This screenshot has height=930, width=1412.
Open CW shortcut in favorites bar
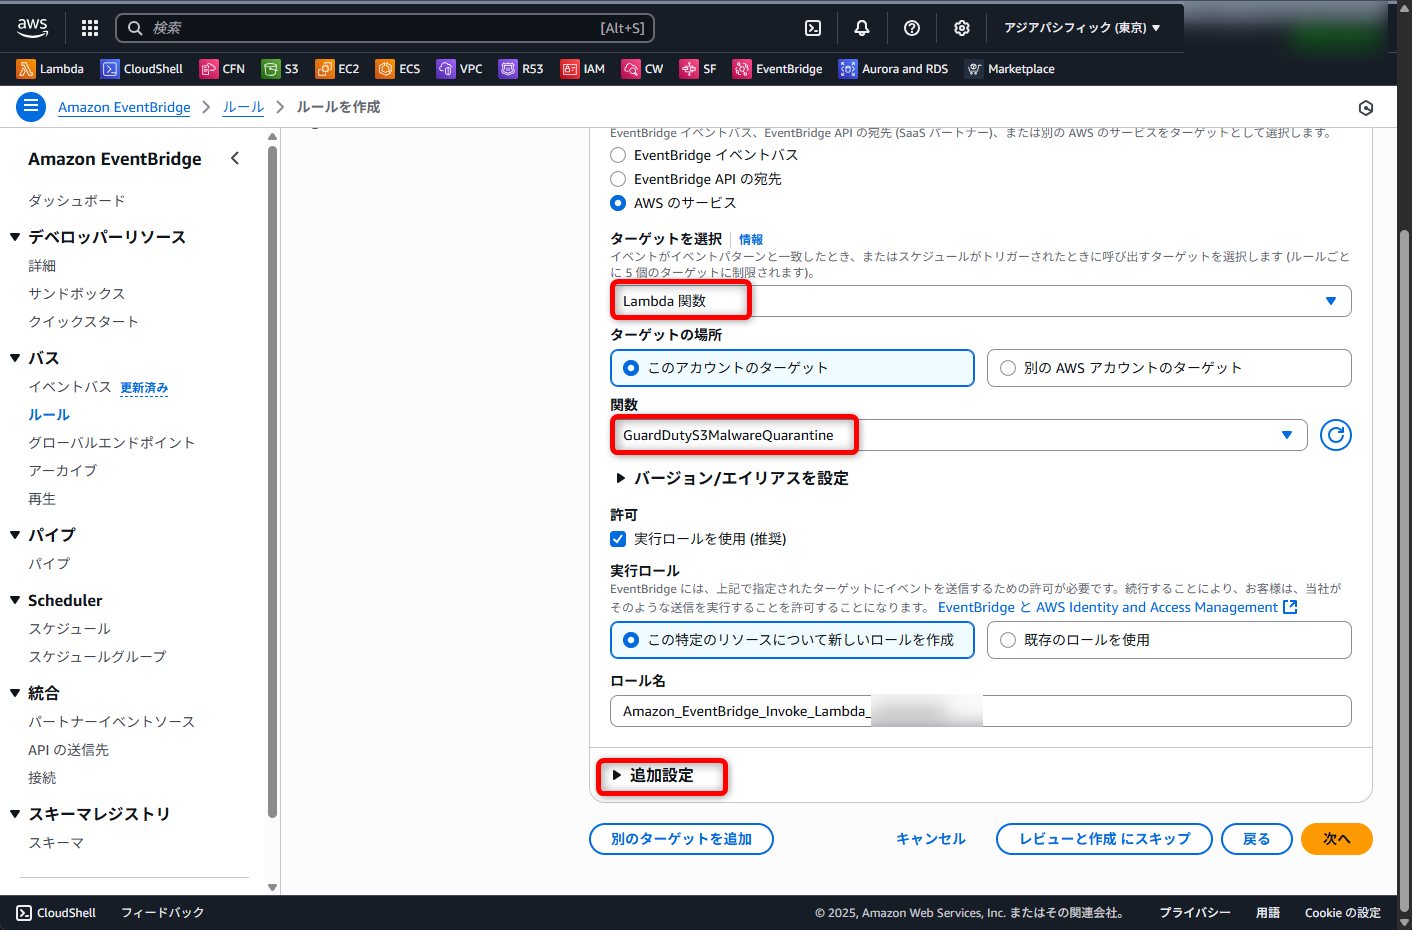coord(643,69)
